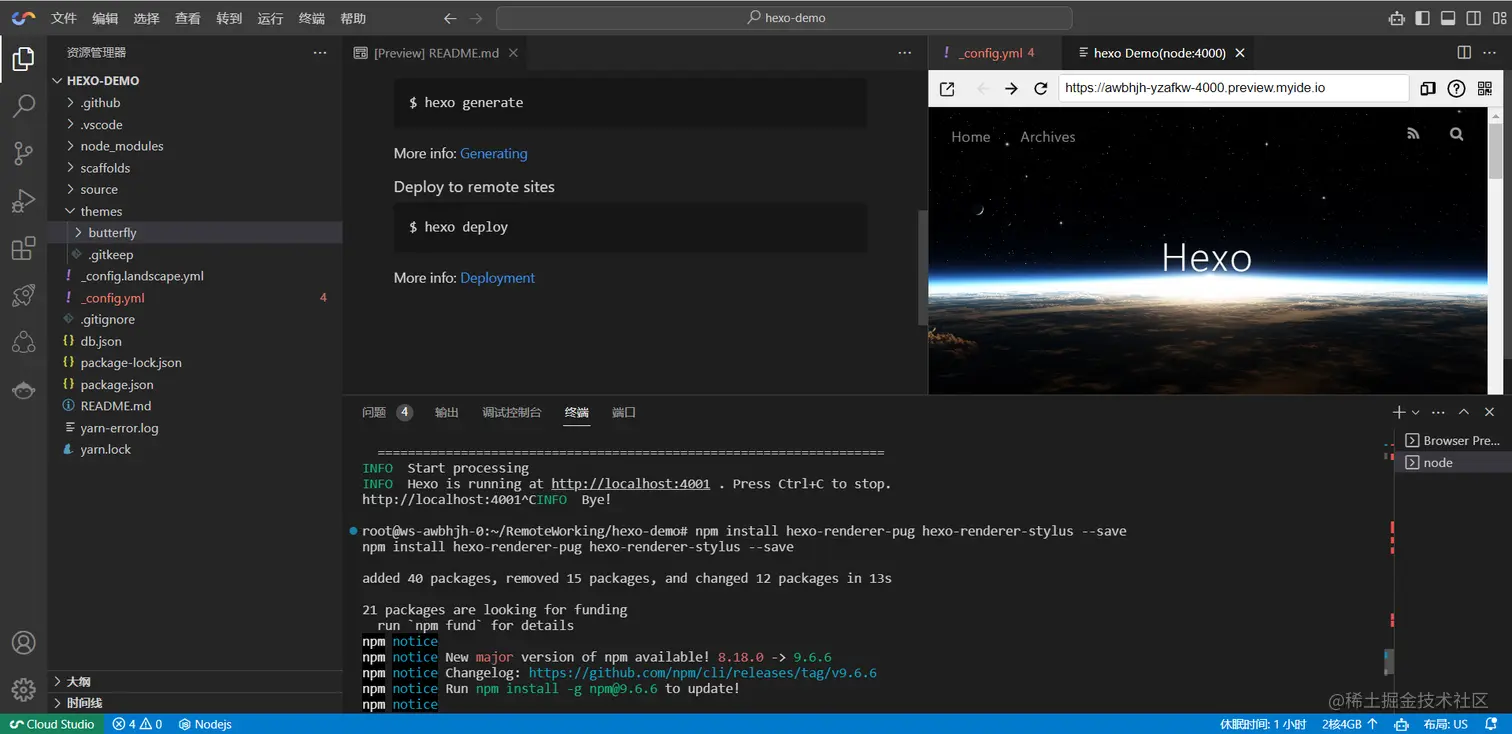Close the hexo Demo preview tab
This screenshot has height=734, width=1512.
click(1240, 53)
